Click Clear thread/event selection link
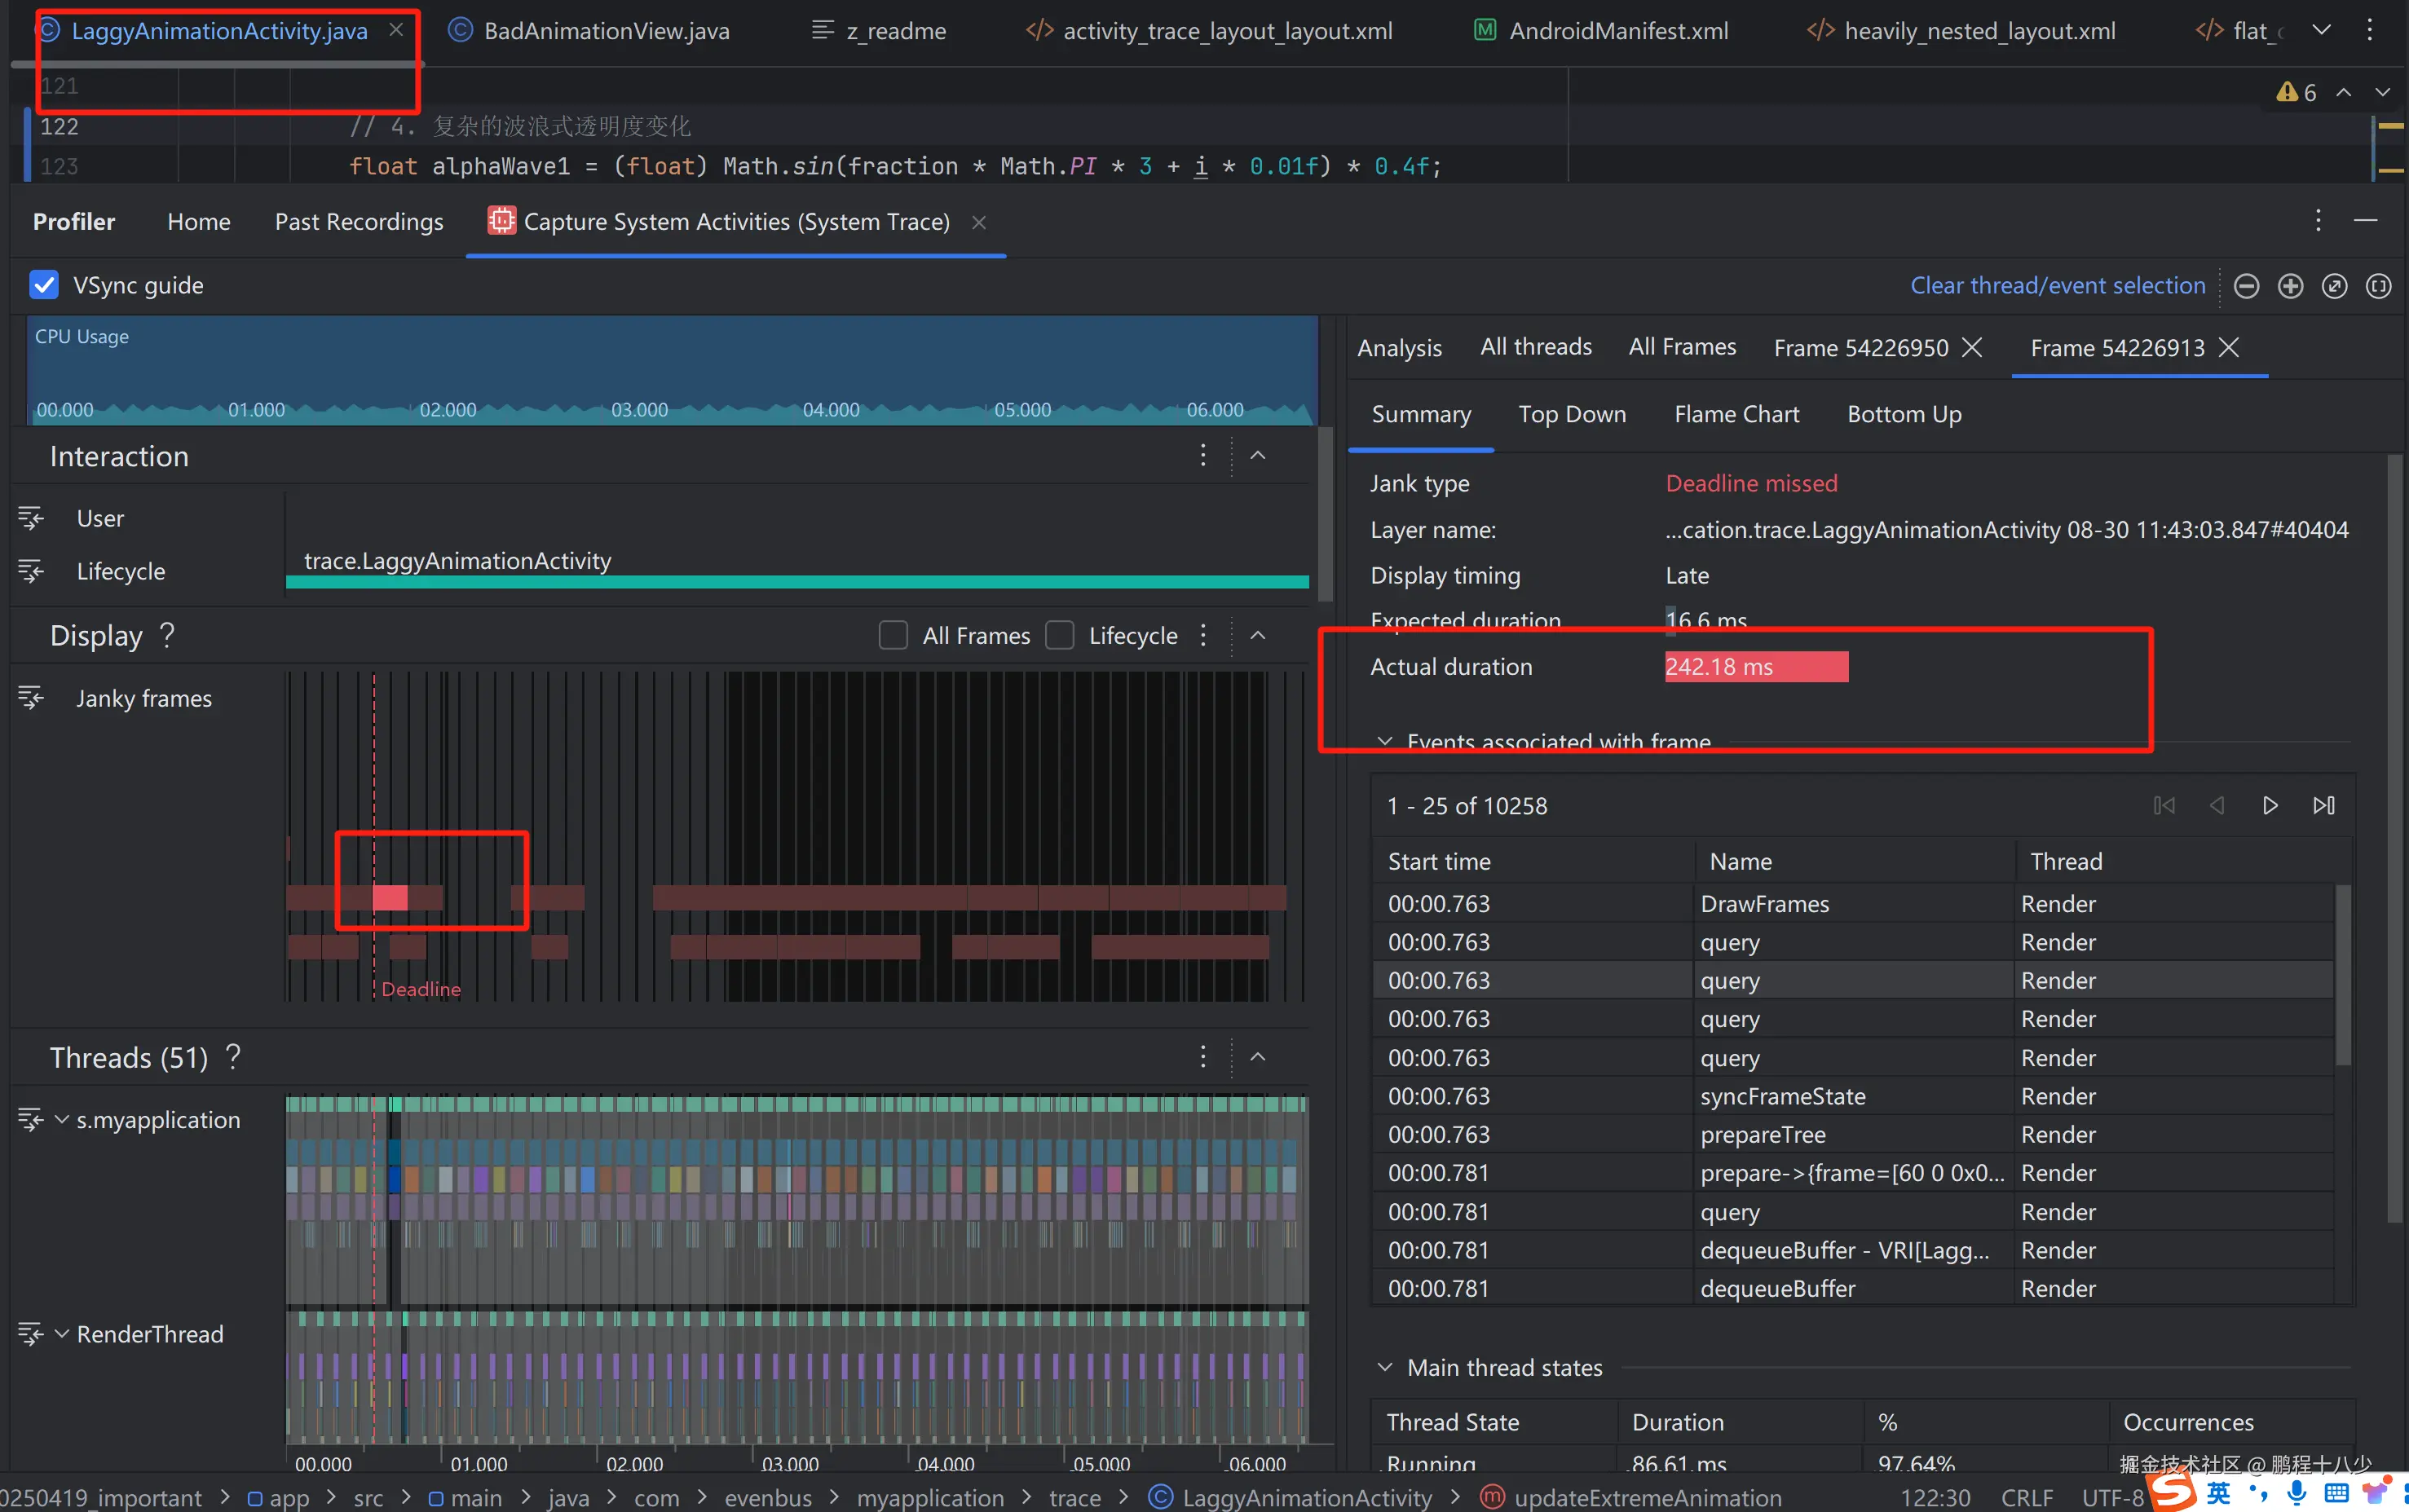Screen dimensions: 2409x1512 pyautogui.click(x=2057, y=286)
